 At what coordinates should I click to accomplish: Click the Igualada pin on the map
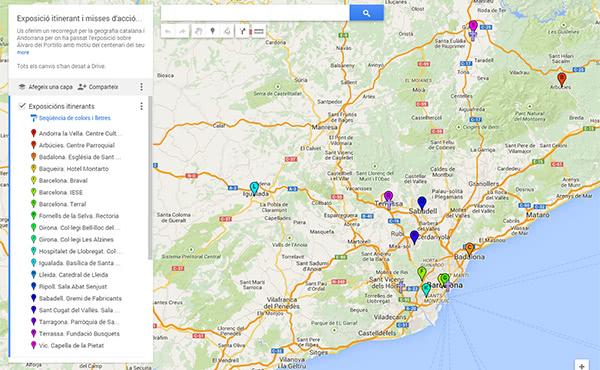click(x=254, y=188)
